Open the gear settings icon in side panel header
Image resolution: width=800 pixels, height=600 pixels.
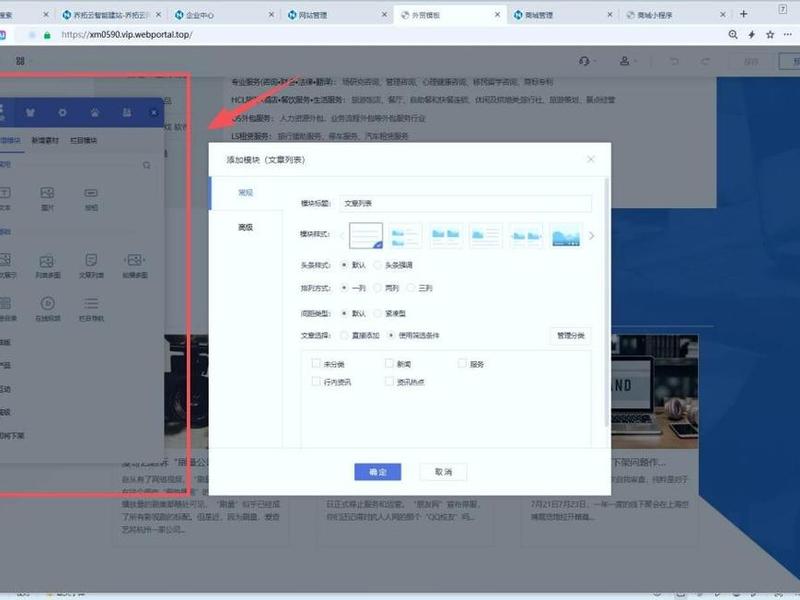pyautogui.click(x=62, y=113)
